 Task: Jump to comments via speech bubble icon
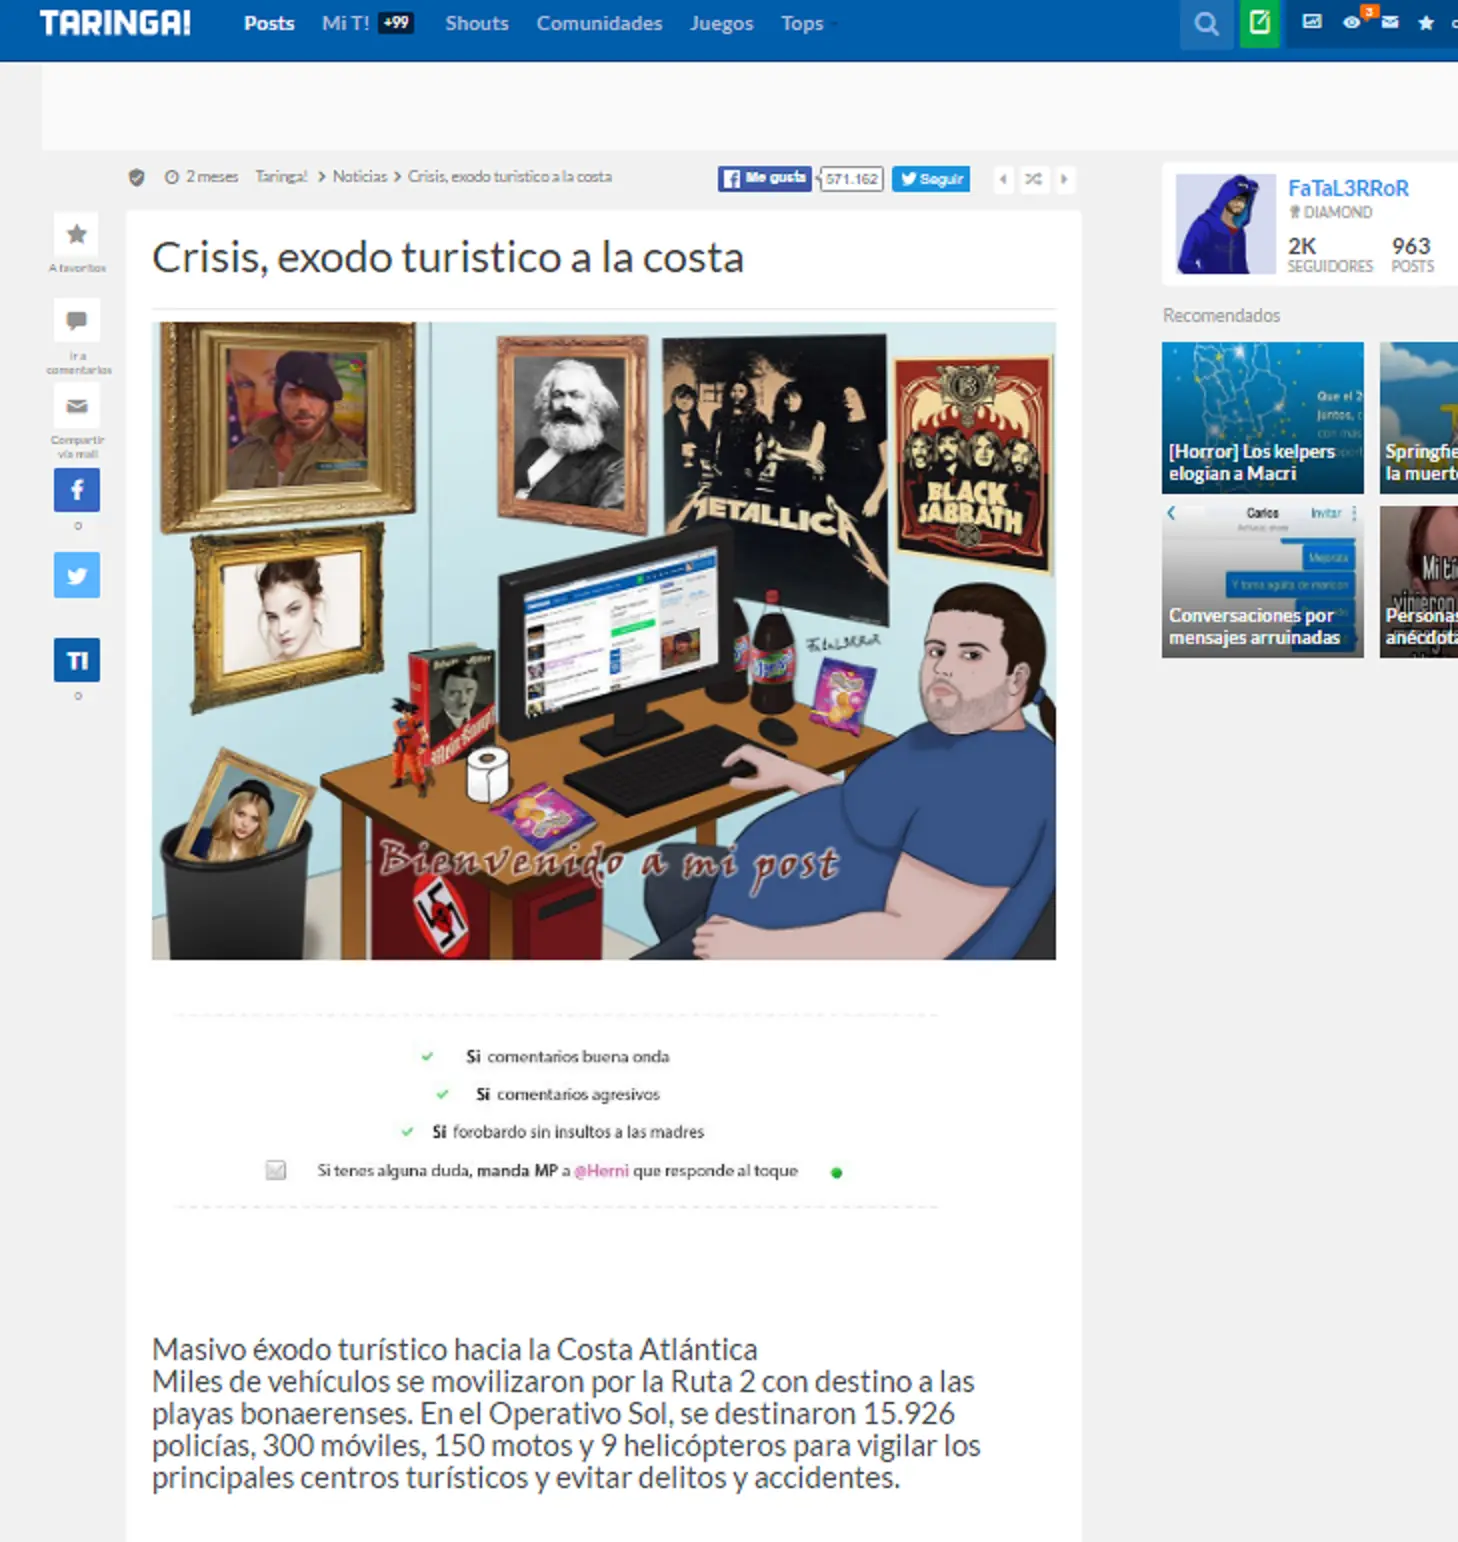[x=76, y=321]
